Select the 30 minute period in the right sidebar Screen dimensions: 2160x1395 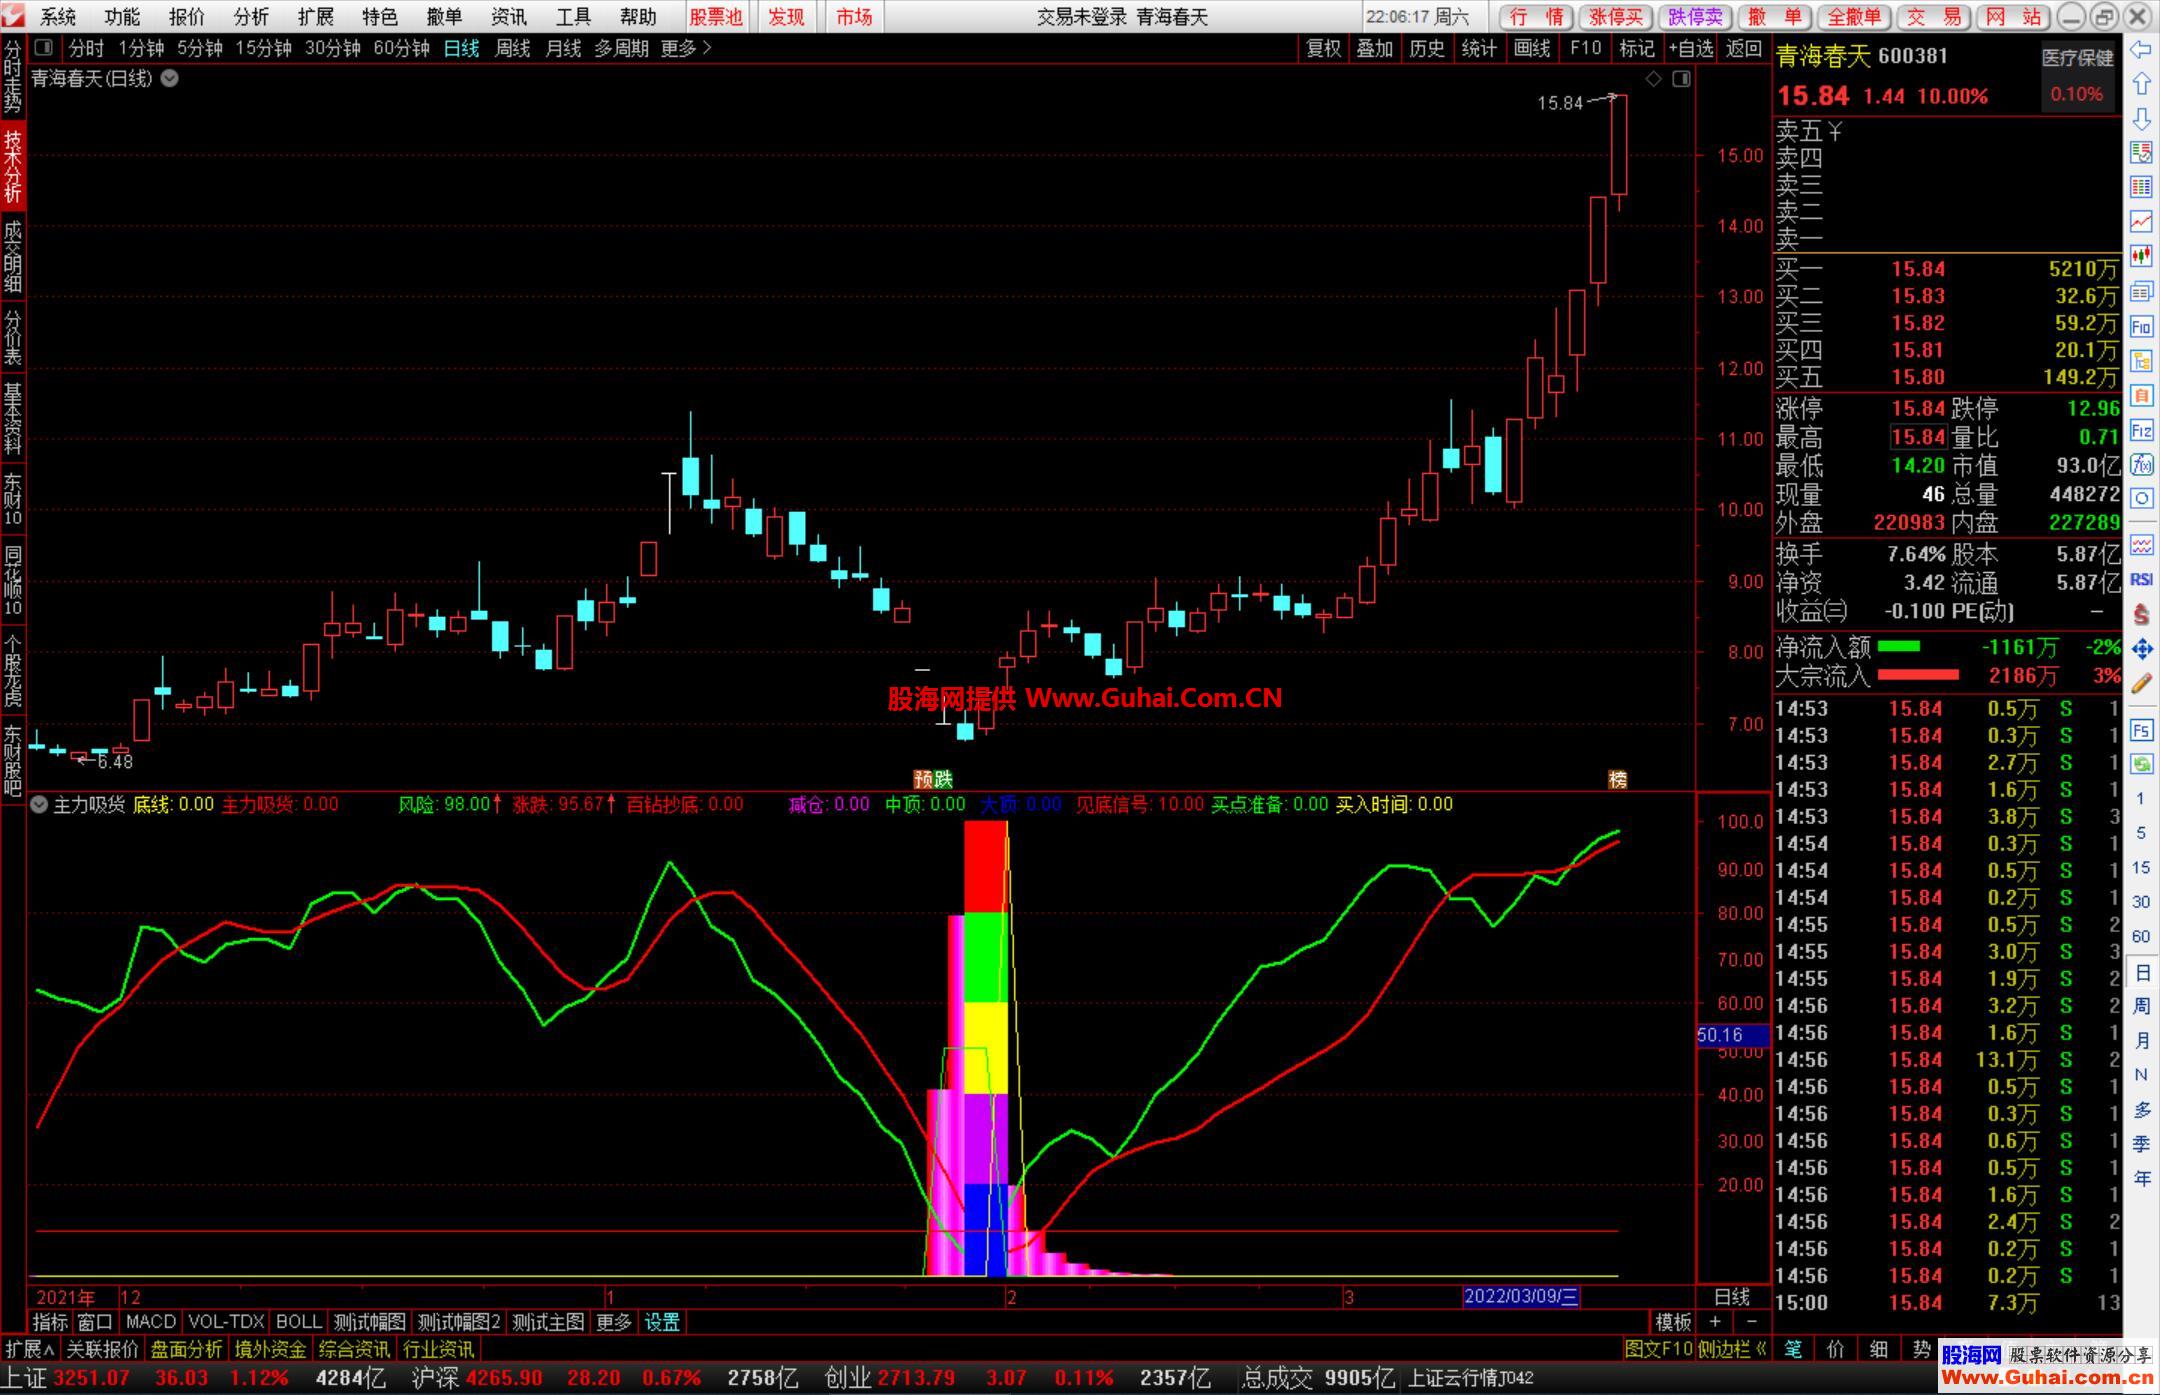tap(2141, 902)
